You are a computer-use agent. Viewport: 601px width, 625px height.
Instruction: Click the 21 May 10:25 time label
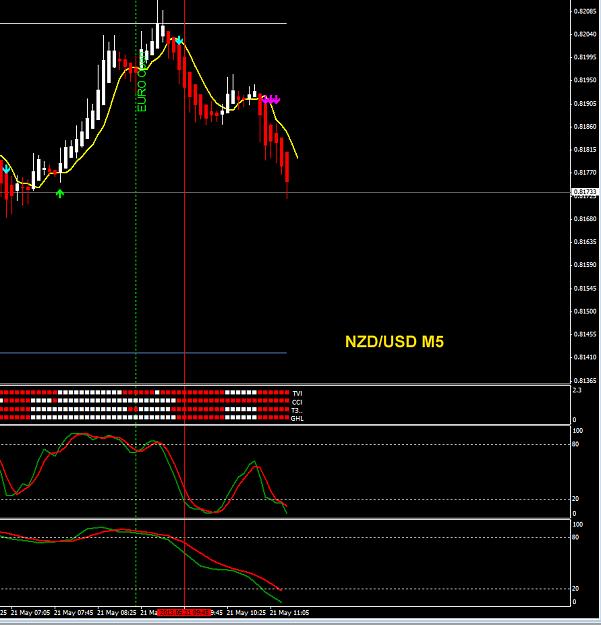click(x=246, y=612)
